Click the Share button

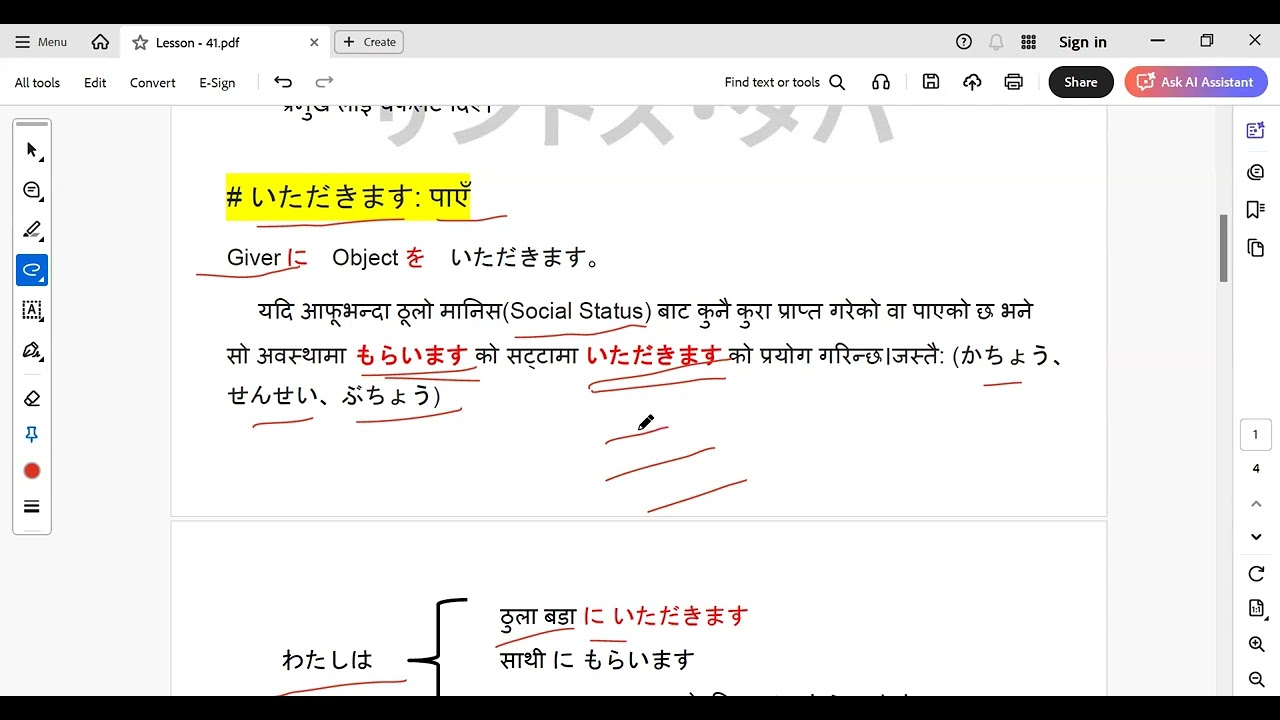(1081, 82)
